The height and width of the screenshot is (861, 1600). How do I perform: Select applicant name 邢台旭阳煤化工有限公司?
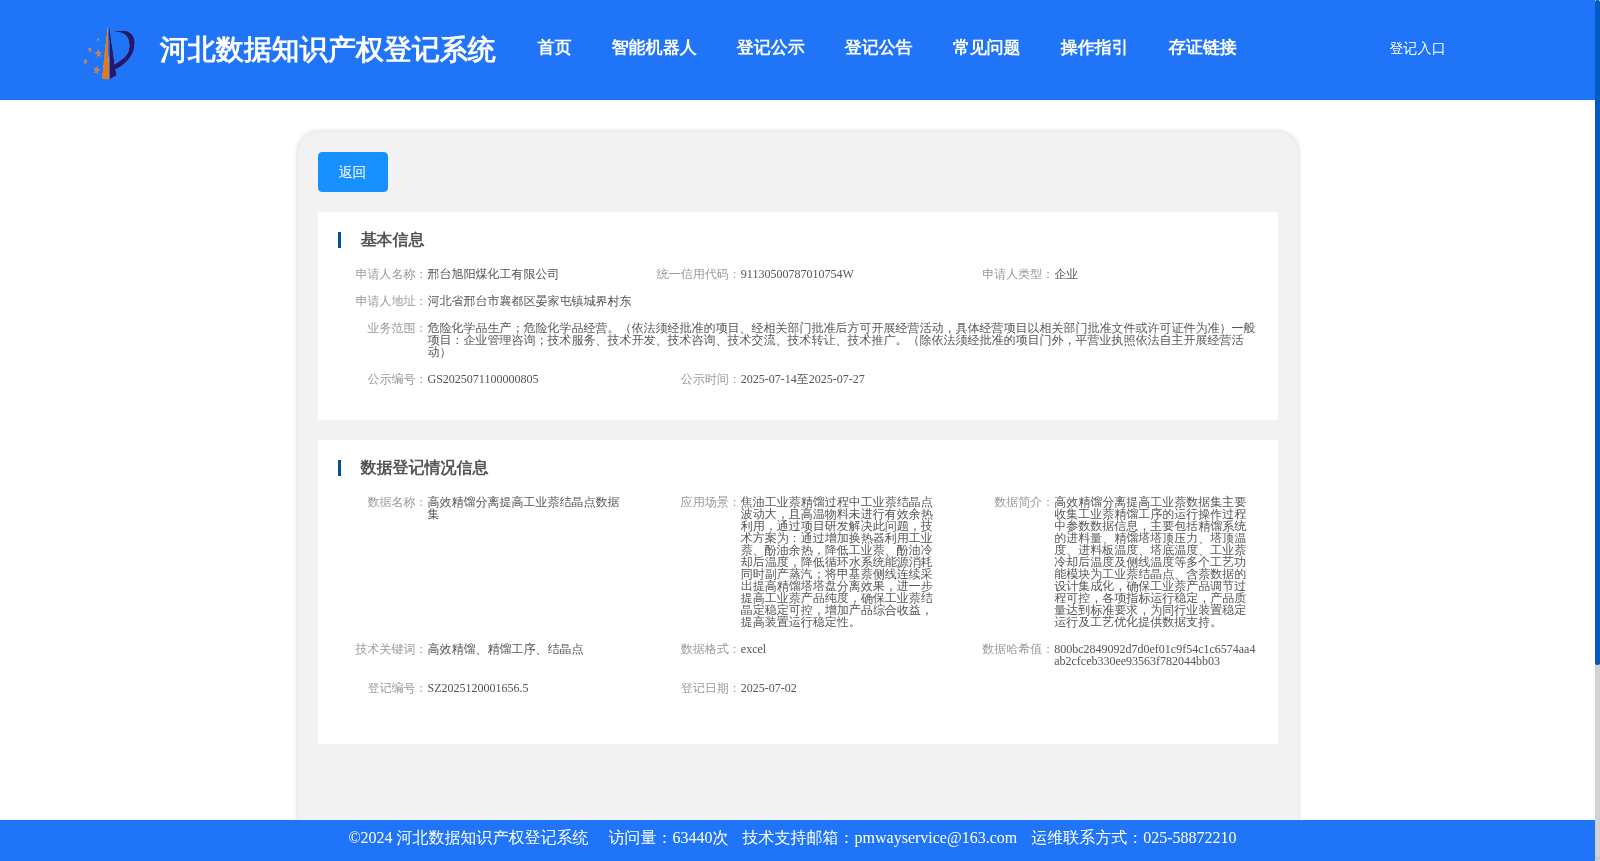point(493,274)
